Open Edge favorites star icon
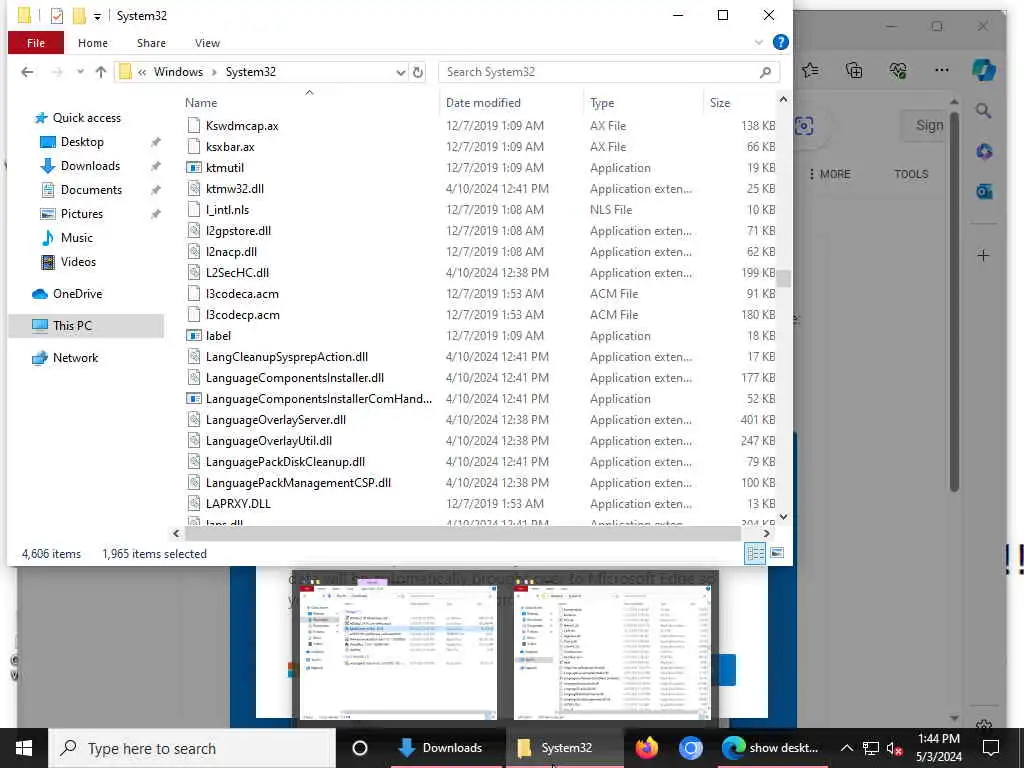Image resolution: width=1024 pixels, height=768 pixels. click(810, 70)
